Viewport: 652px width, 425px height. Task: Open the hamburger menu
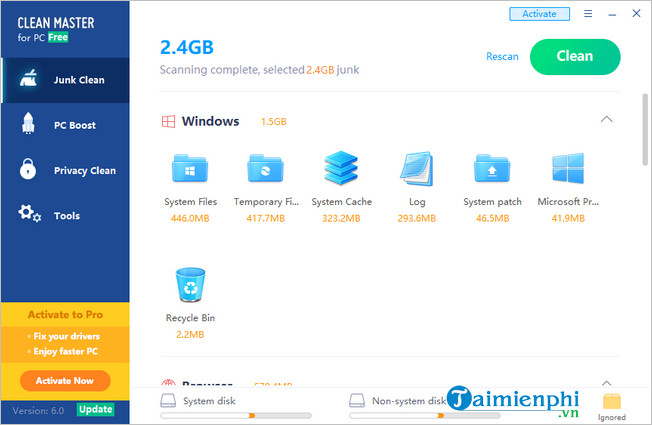tap(588, 14)
